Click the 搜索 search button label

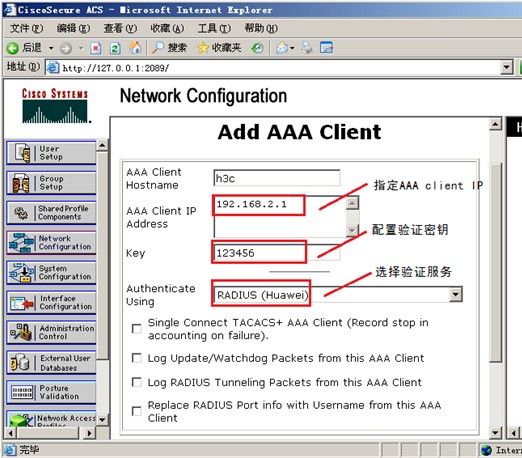[177, 48]
